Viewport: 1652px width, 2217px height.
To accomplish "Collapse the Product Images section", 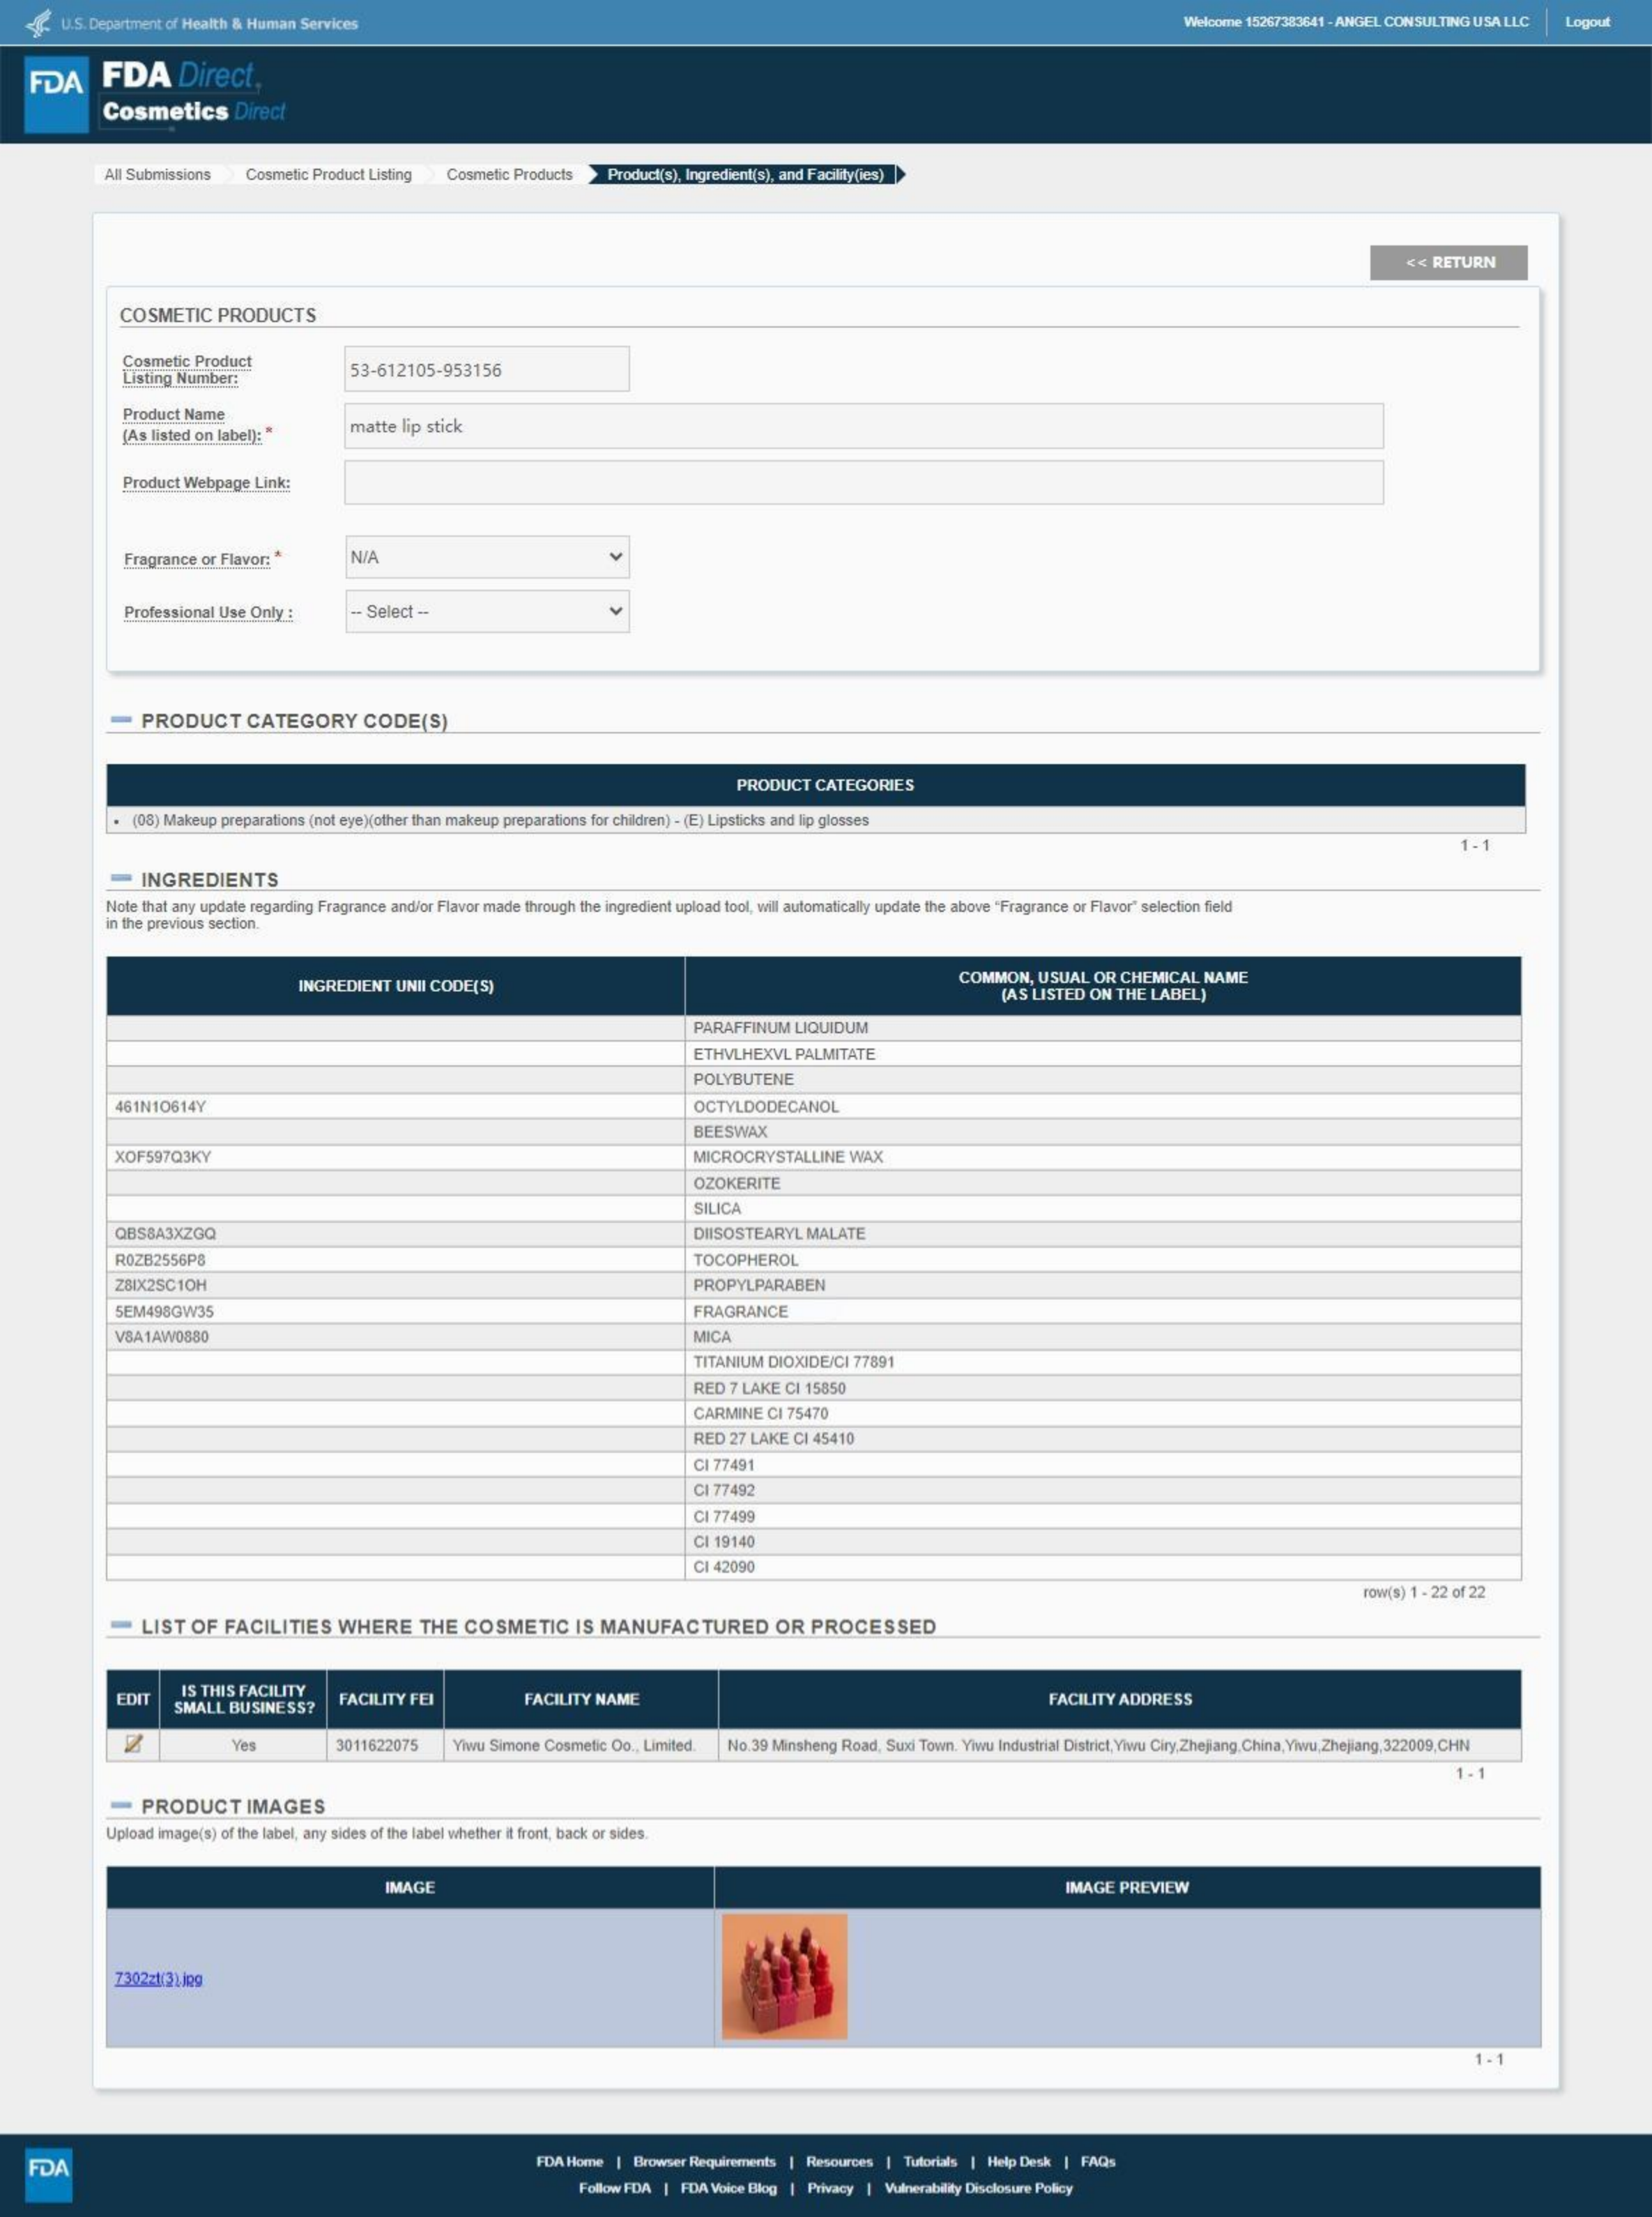I will 121,1806.
